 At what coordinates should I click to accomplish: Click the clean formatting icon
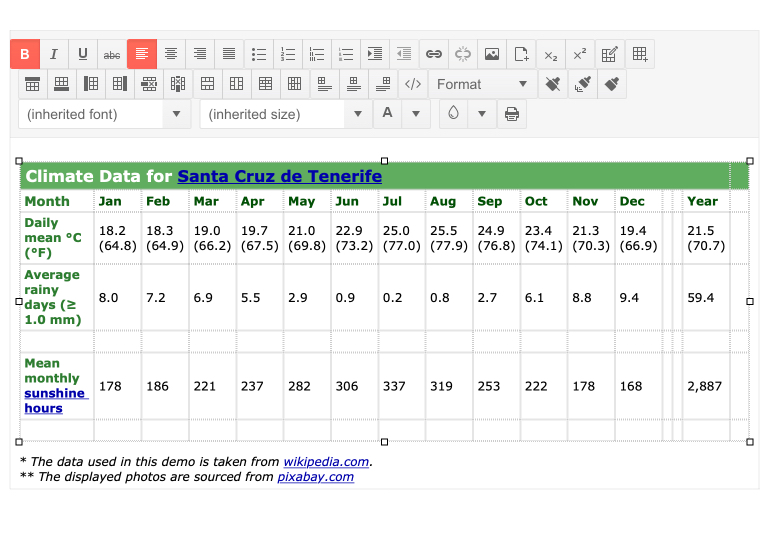tap(553, 84)
